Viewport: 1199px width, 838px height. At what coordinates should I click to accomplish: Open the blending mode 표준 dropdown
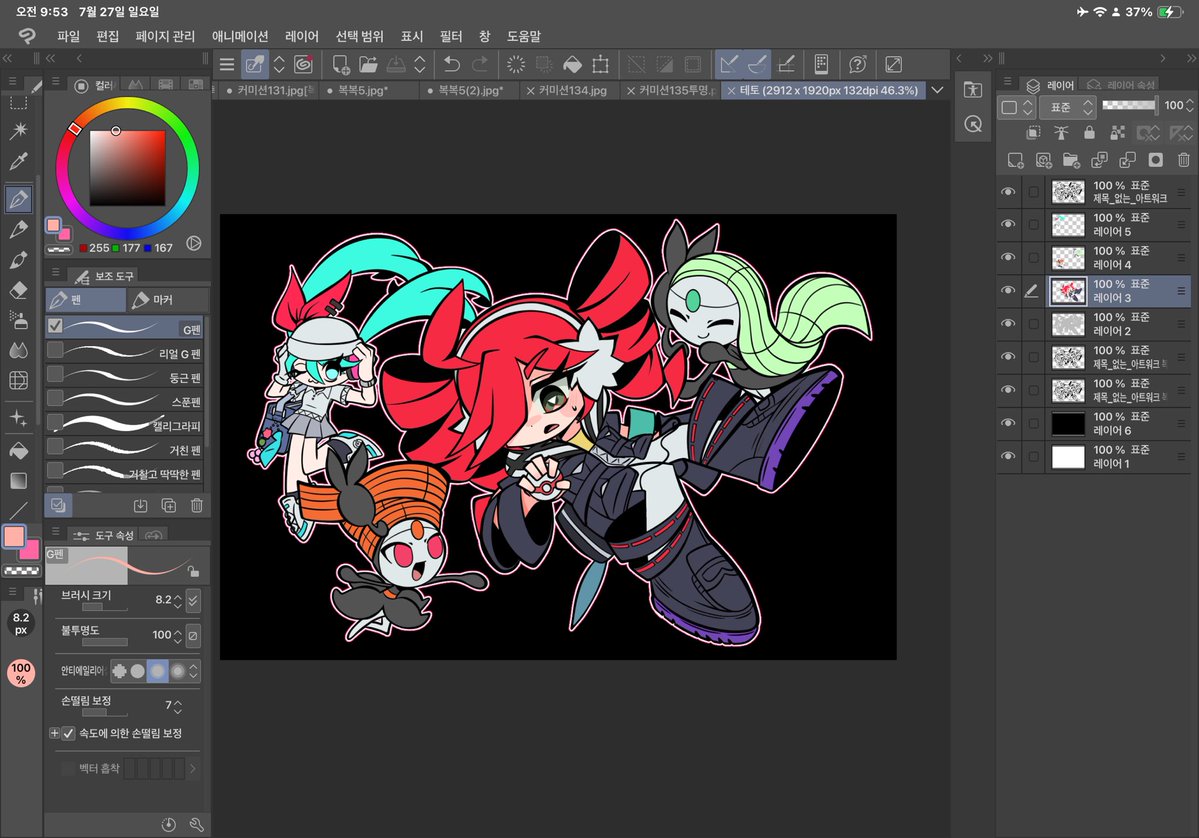pyautogui.click(x=1069, y=107)
